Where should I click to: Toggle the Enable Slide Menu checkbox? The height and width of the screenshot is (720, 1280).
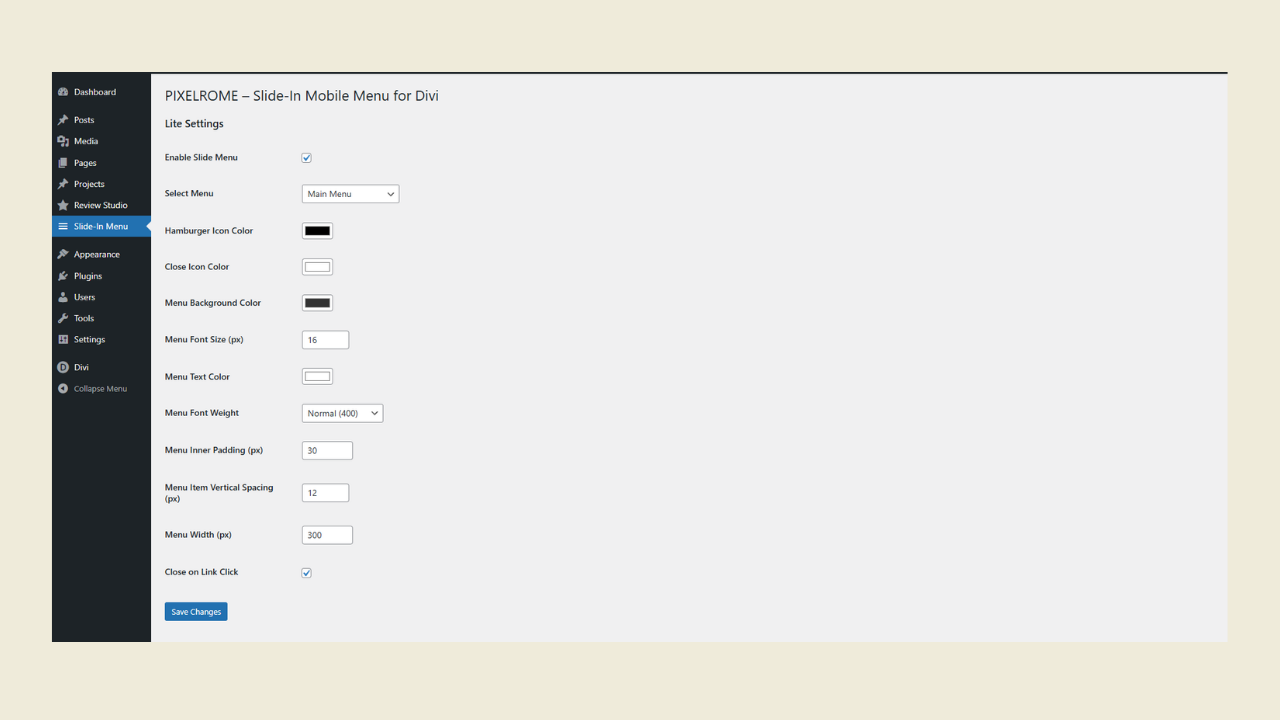306,157
